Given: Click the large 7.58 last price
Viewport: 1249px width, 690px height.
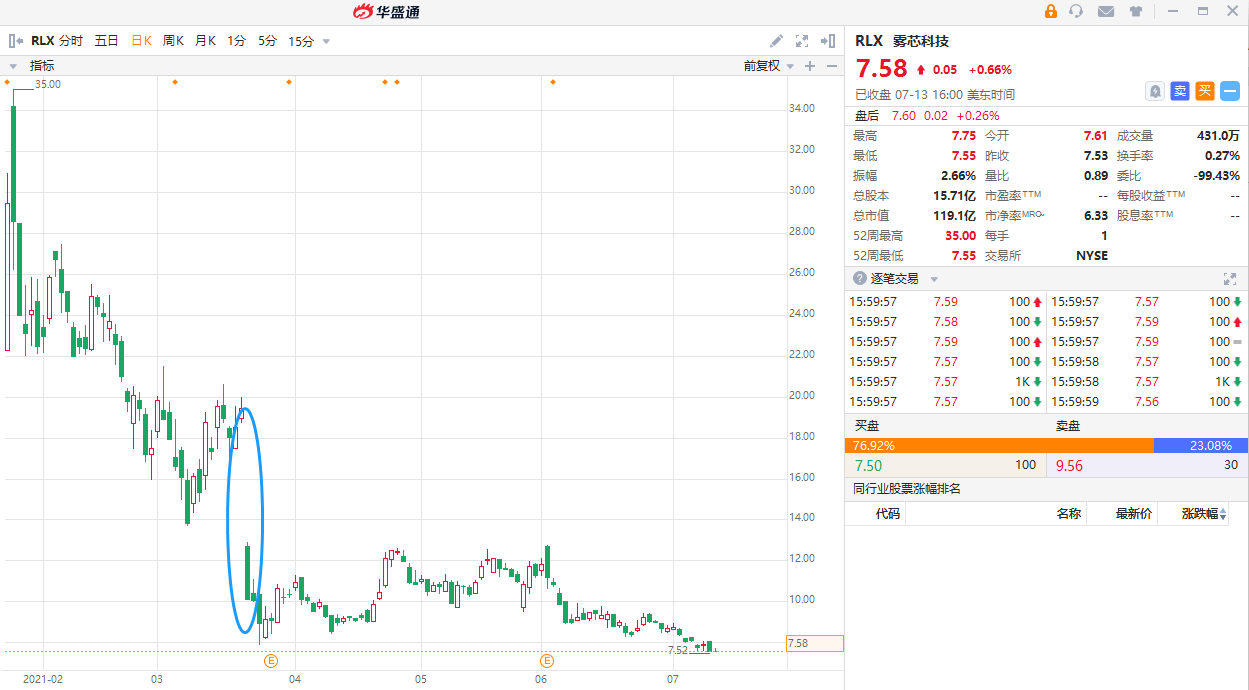Looking at the screenshot, I should click(x=881, y=68).
